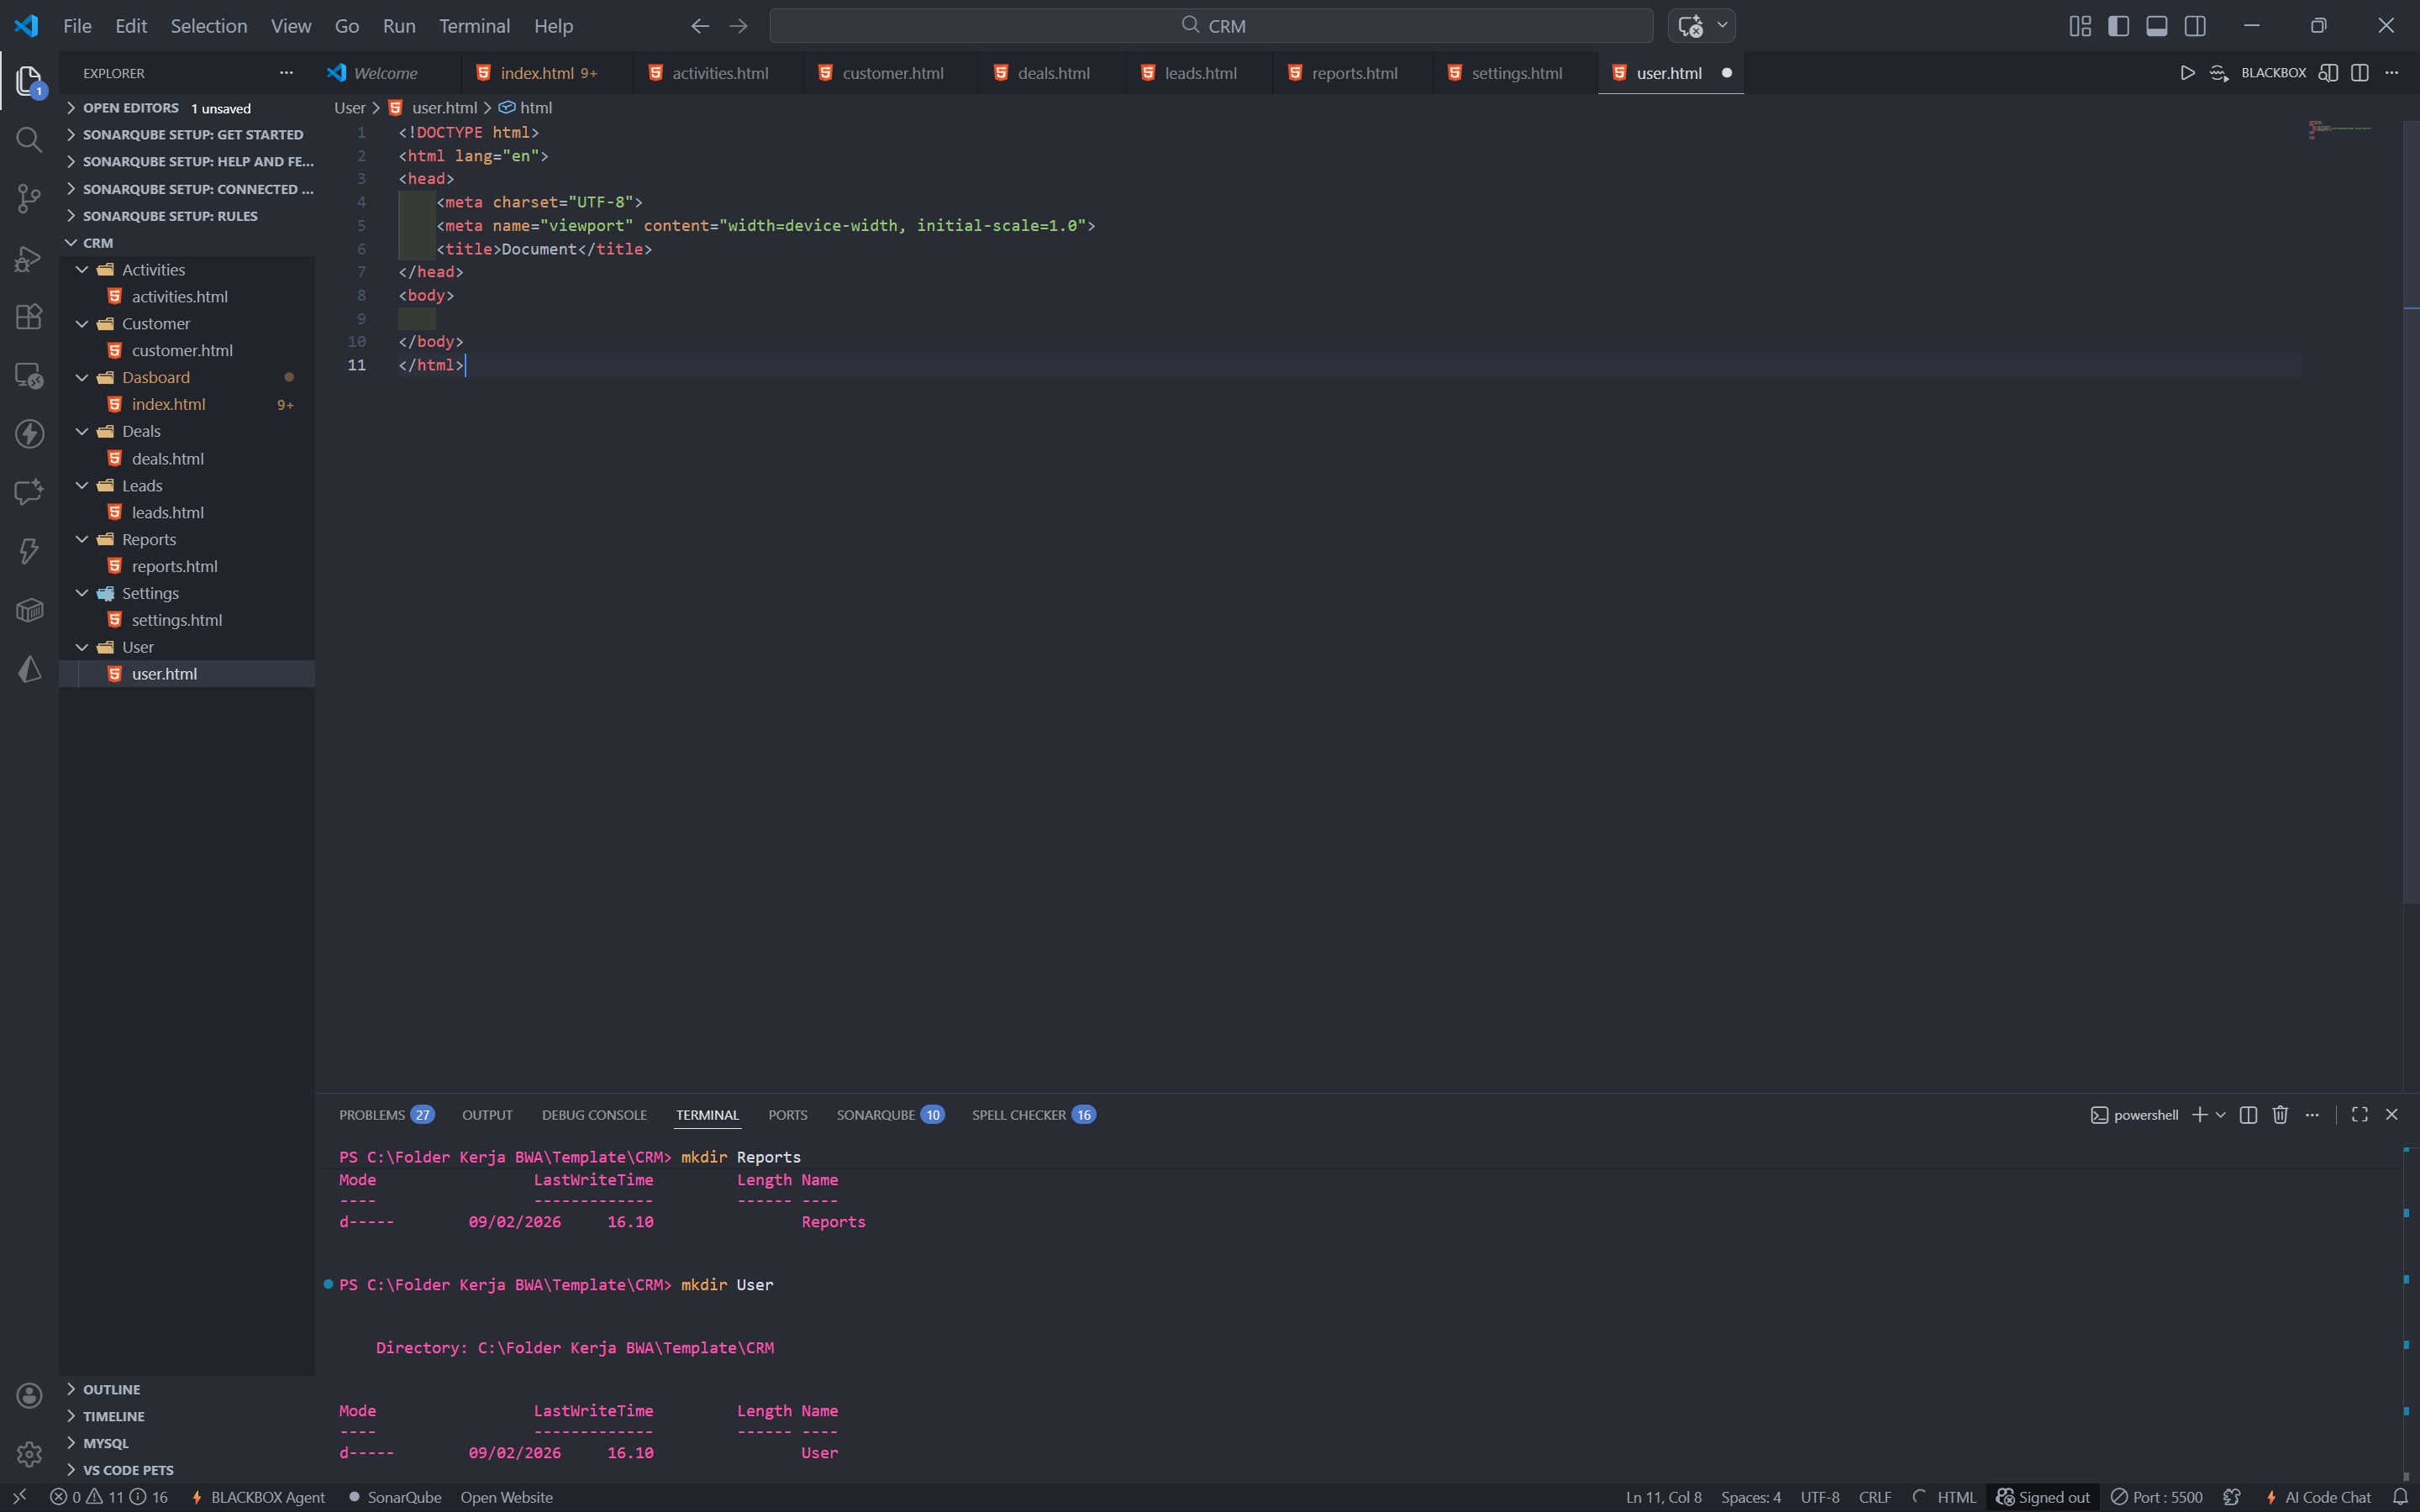Open the new terminal launch profile dropdown
The image size is (2420, 1512).
2221,1115
